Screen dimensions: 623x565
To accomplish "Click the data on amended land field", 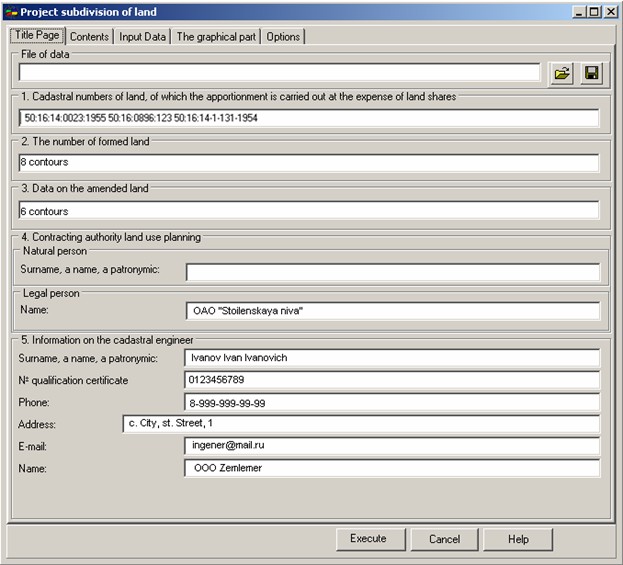I will (309, 210).
